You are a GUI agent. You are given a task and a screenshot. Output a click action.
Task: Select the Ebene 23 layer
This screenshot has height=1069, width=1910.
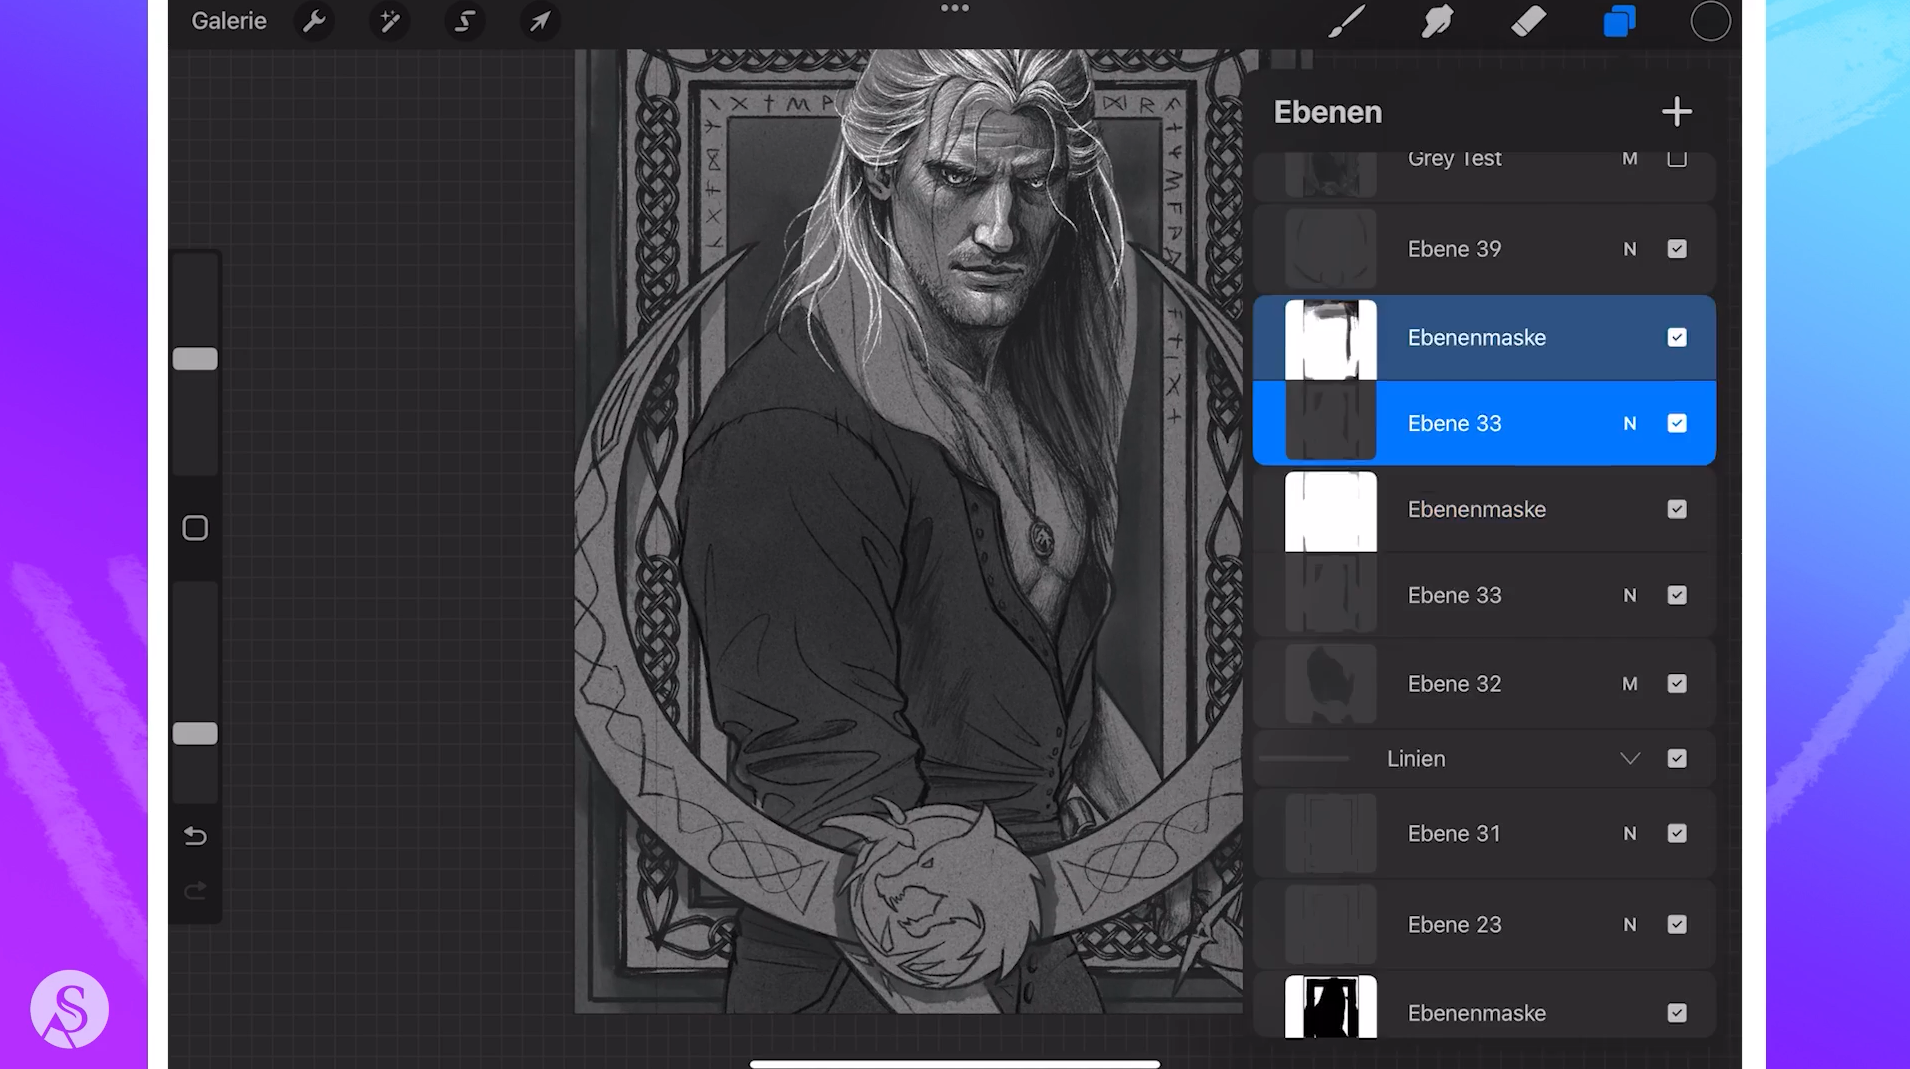point(1454,925)
